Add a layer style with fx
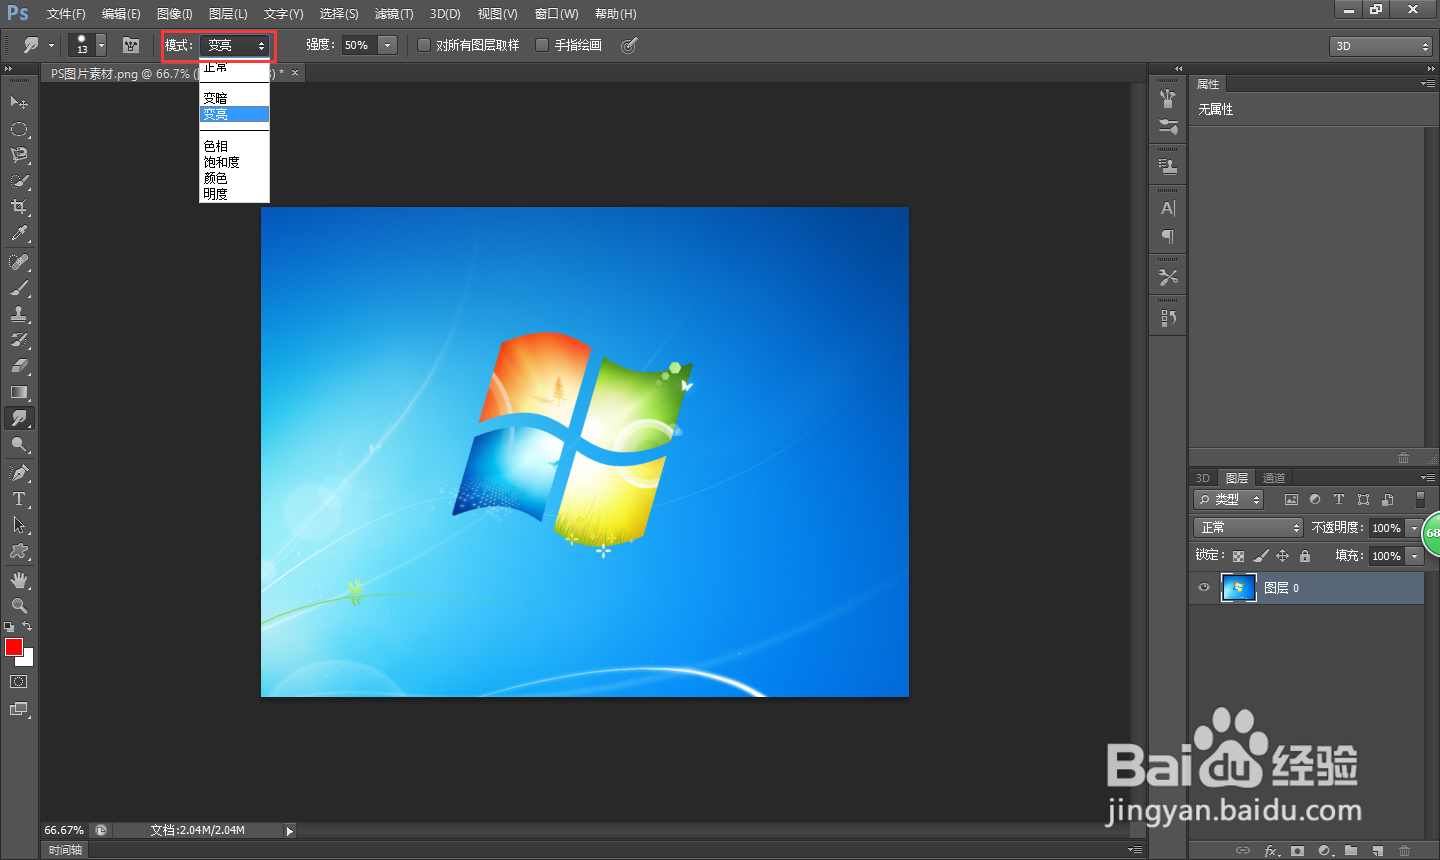1440x860 pixels. 1271,851
